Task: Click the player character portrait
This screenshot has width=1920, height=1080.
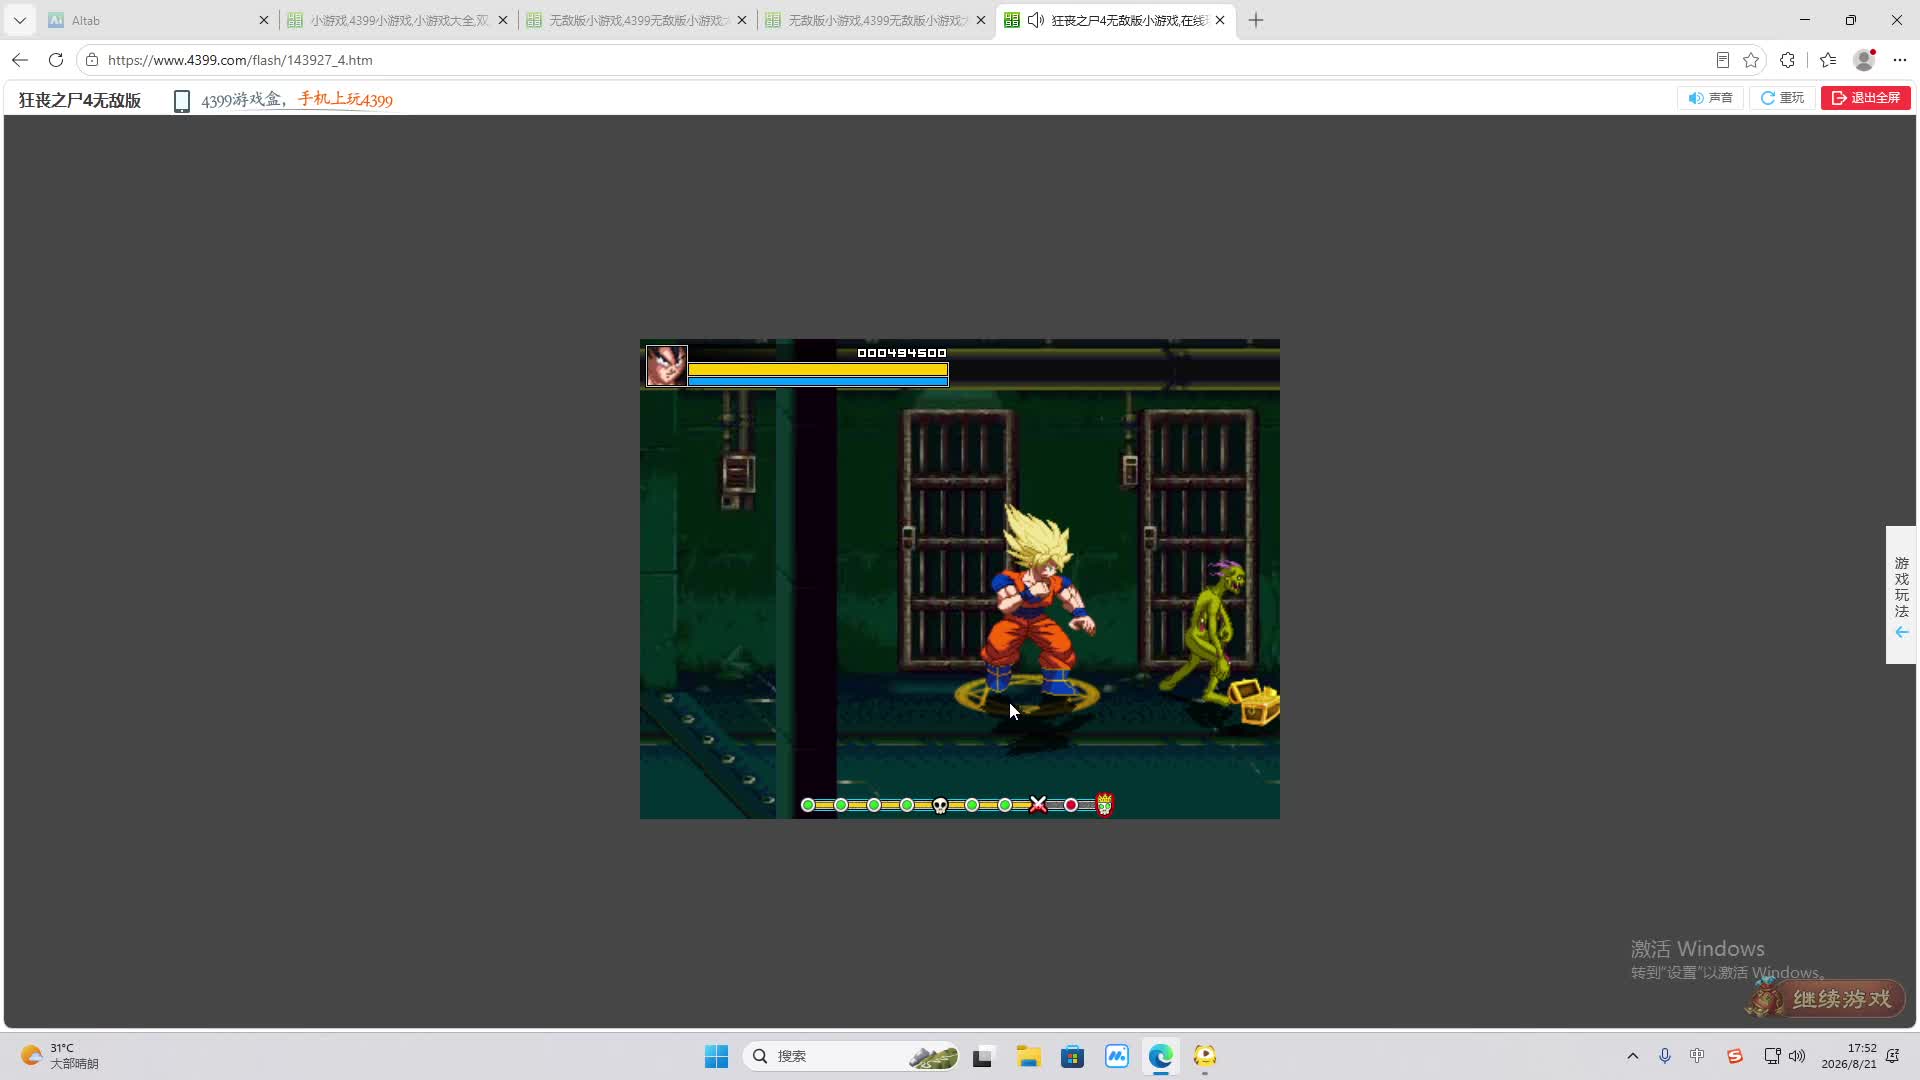Action: click(x=666, y=366)
